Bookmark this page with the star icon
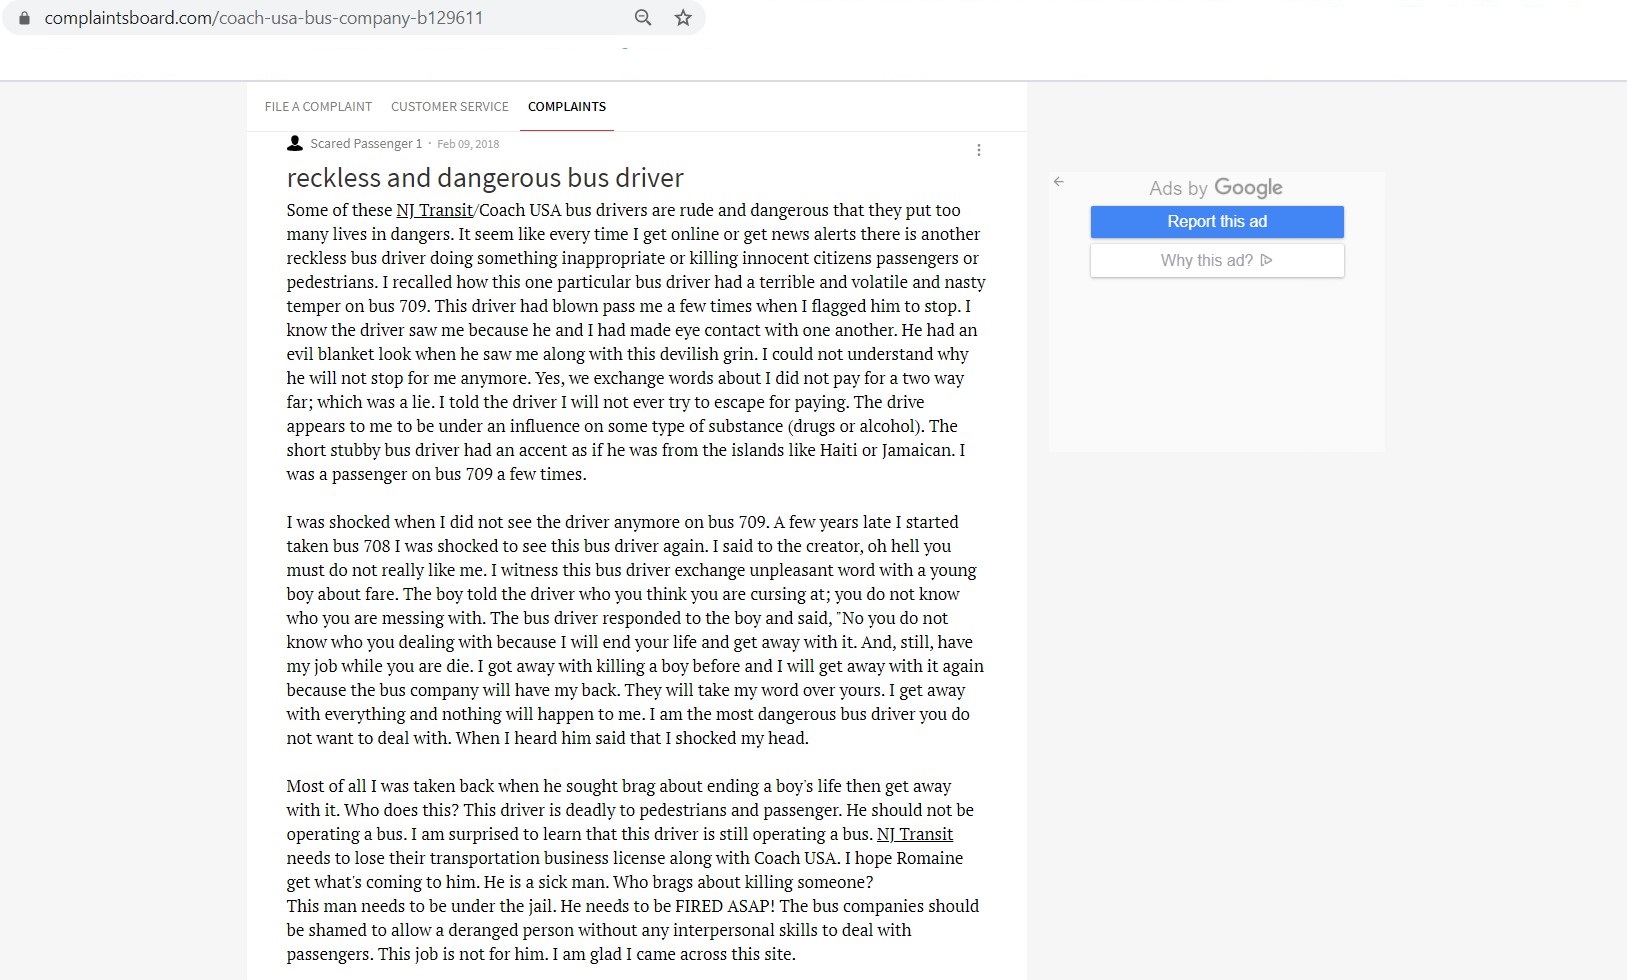The image size is (1627, 980). pos(683,18)
